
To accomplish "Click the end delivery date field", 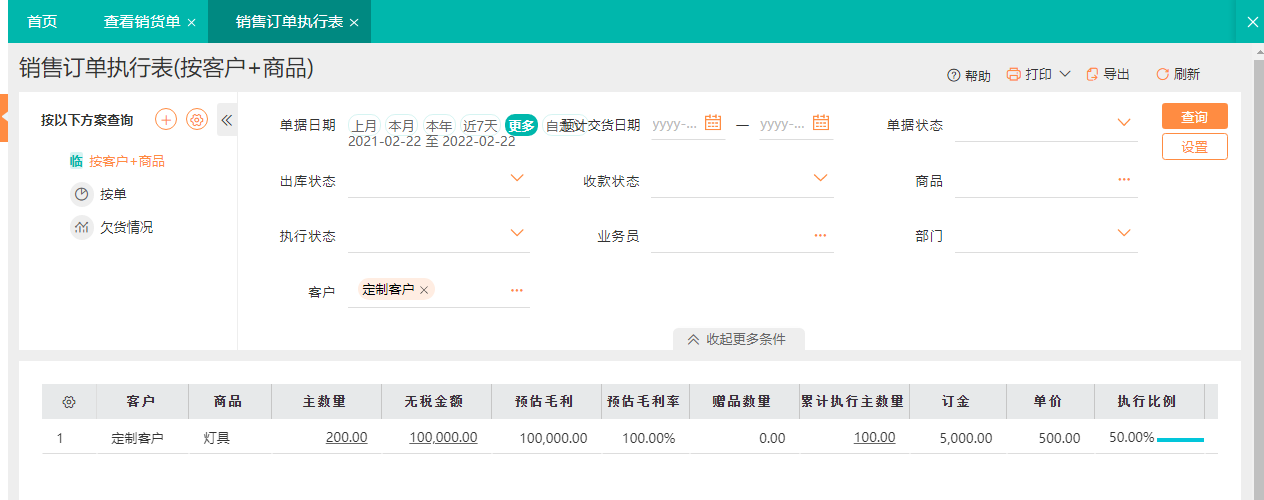I will pyautogui.click(x=796, y=124).
